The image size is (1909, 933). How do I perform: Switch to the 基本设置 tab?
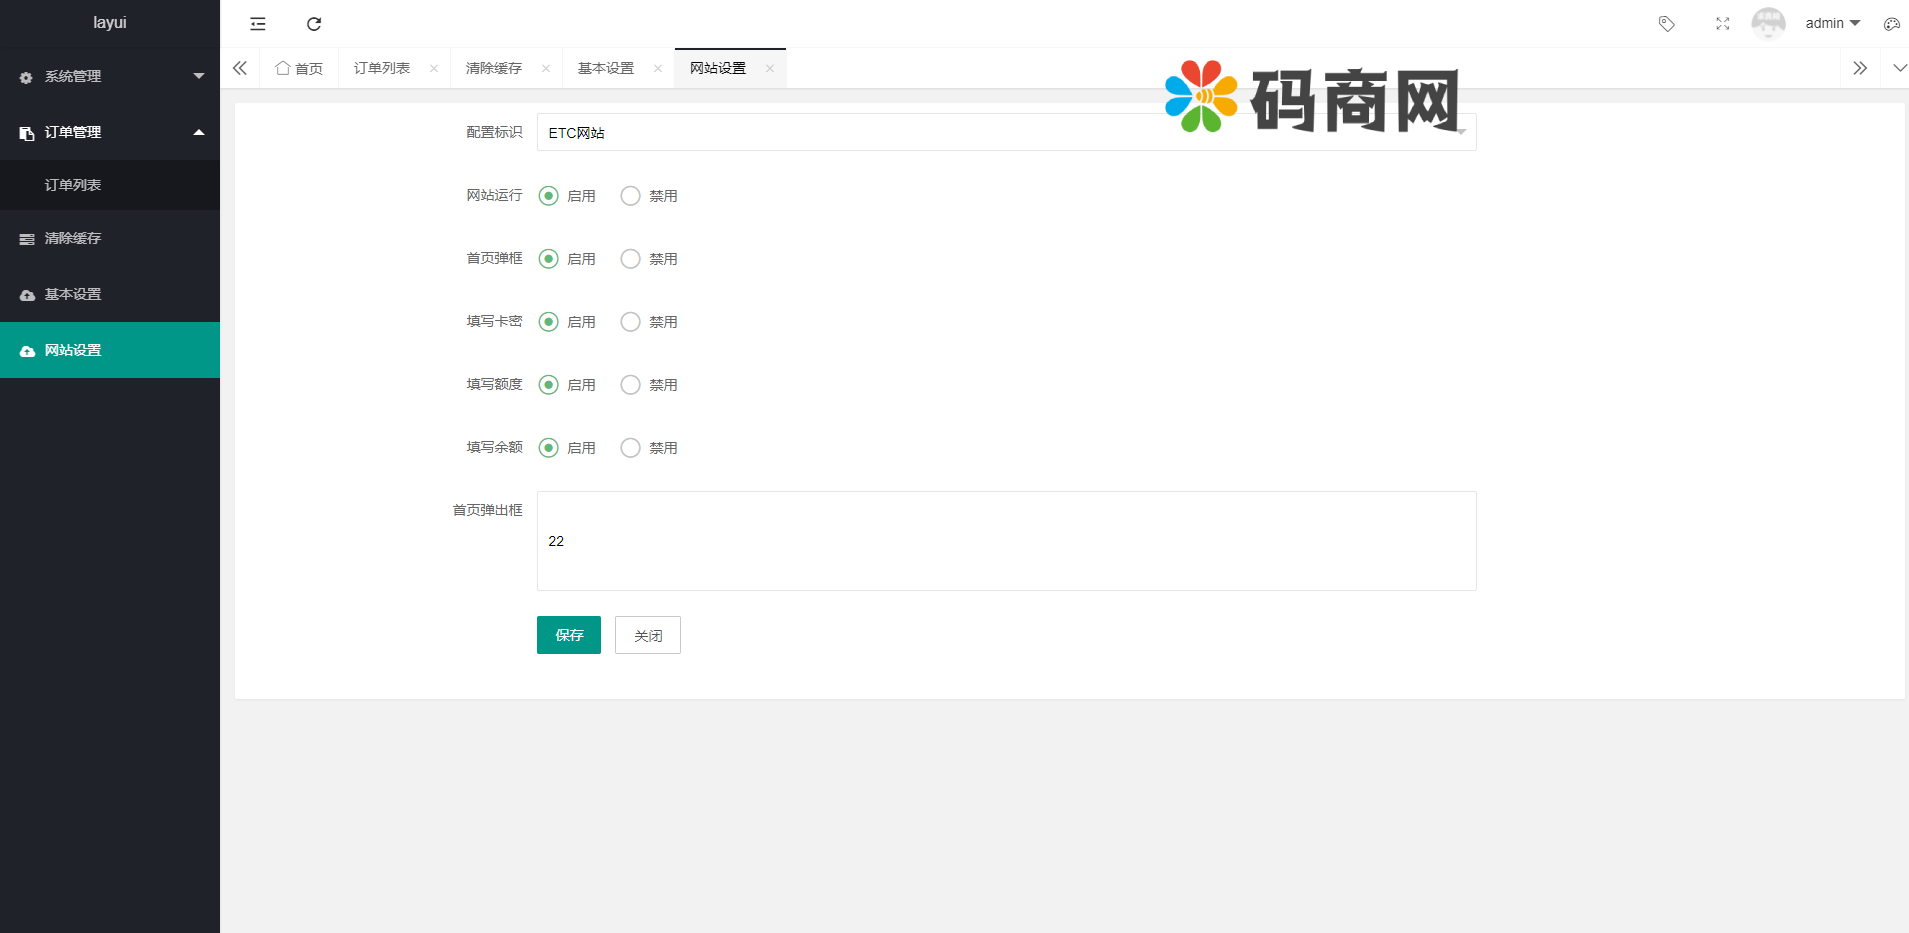click(x=605, y=67)
